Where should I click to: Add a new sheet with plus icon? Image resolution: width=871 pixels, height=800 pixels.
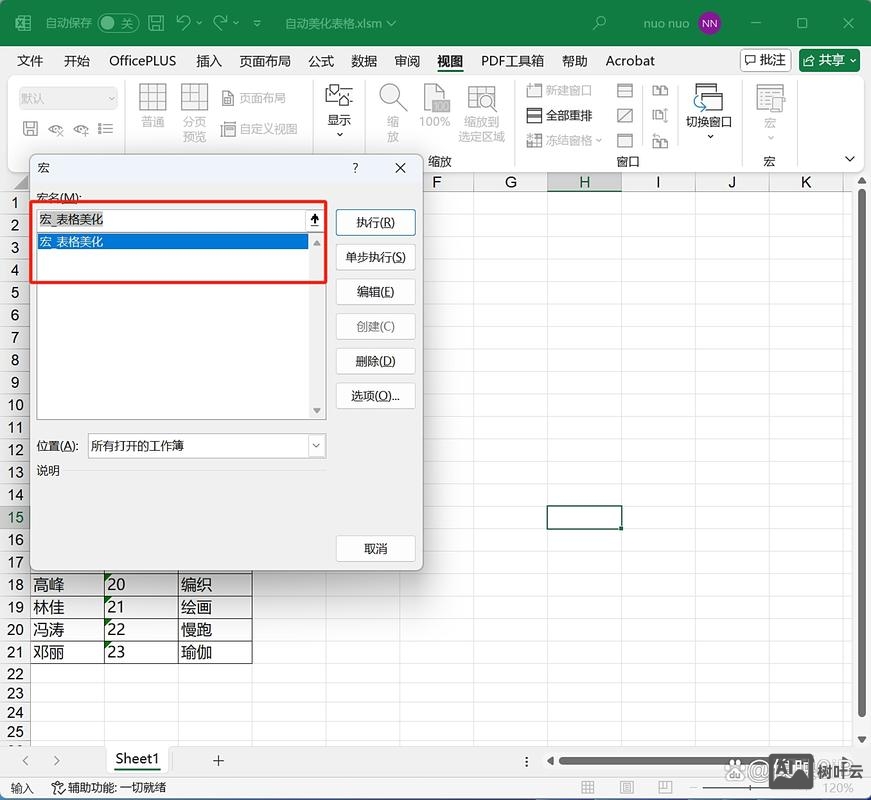(x=218, y=760)
